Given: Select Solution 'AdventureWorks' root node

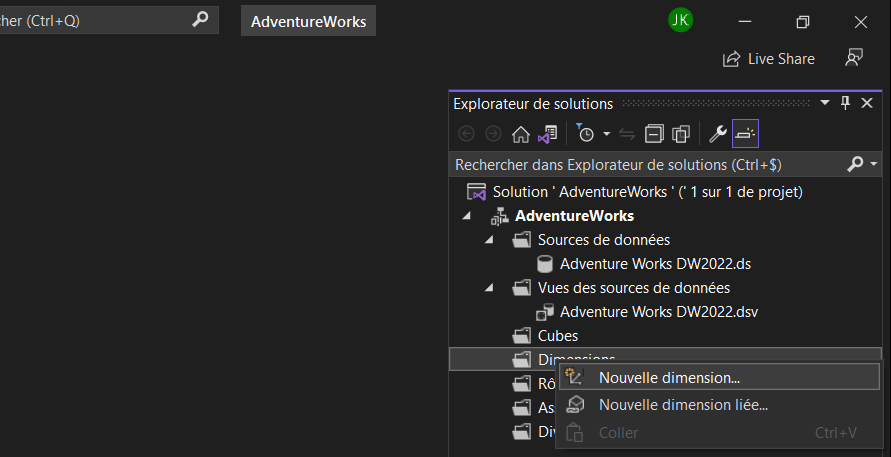Looking at the screenshot, I should tap(647, 192).
